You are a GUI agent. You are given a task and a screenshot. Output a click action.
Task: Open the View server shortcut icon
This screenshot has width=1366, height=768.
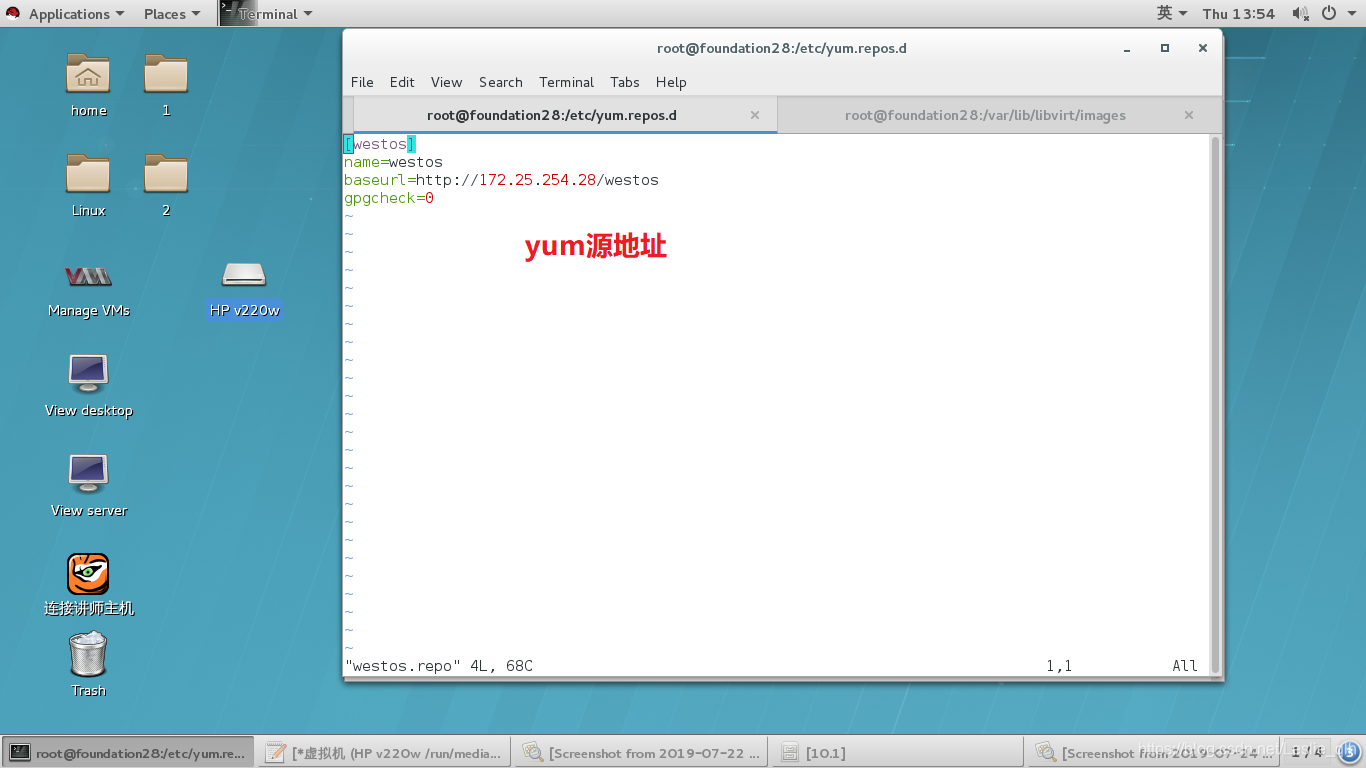[88, 475]
